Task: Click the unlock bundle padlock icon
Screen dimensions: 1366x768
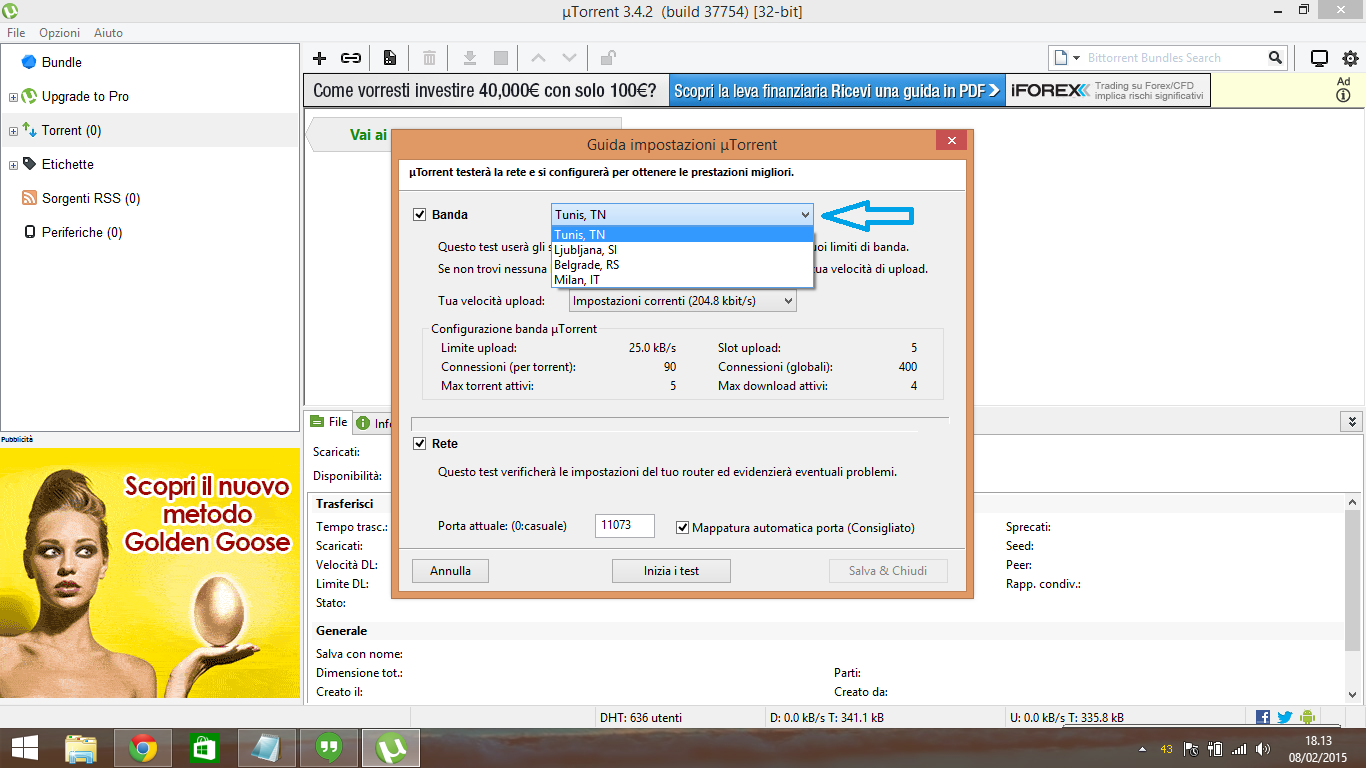Action: 608,58
